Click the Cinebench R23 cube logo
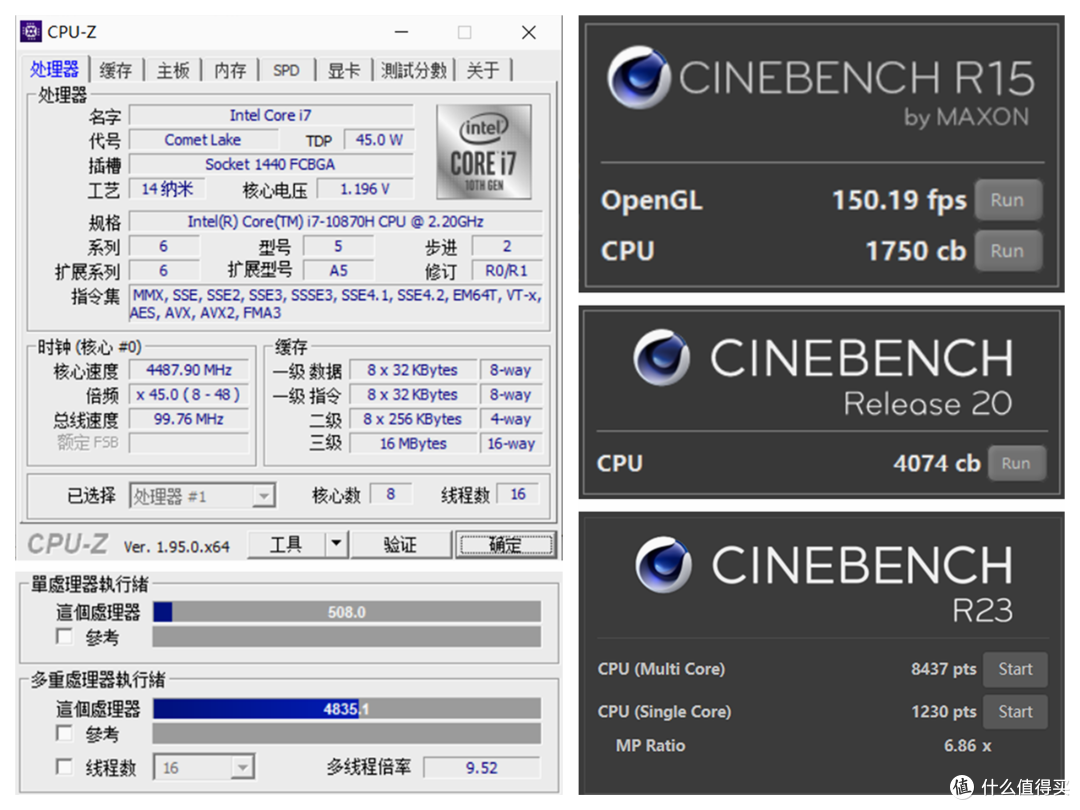Viewport: 1080px width, 810px height. (x=664, y=565)
